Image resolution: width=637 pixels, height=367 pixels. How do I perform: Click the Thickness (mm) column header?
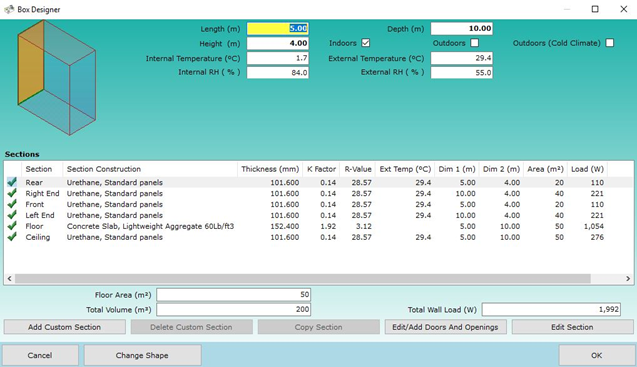tap(270, 169)
